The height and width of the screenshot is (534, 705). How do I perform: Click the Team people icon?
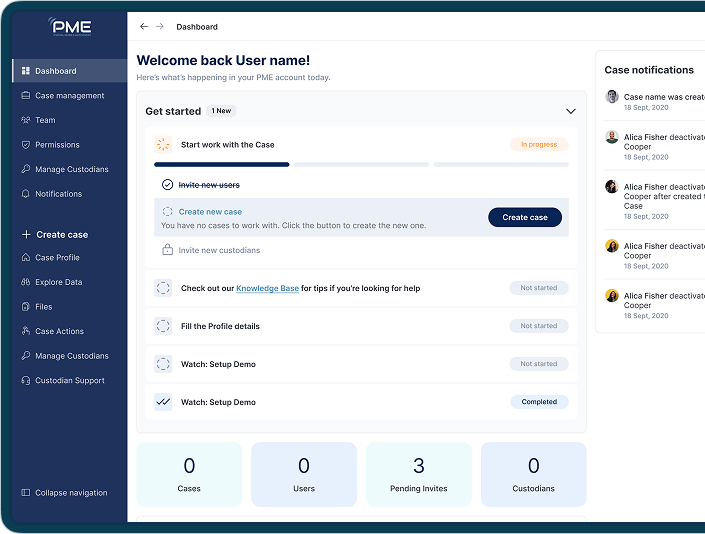(x=26, y=120)
